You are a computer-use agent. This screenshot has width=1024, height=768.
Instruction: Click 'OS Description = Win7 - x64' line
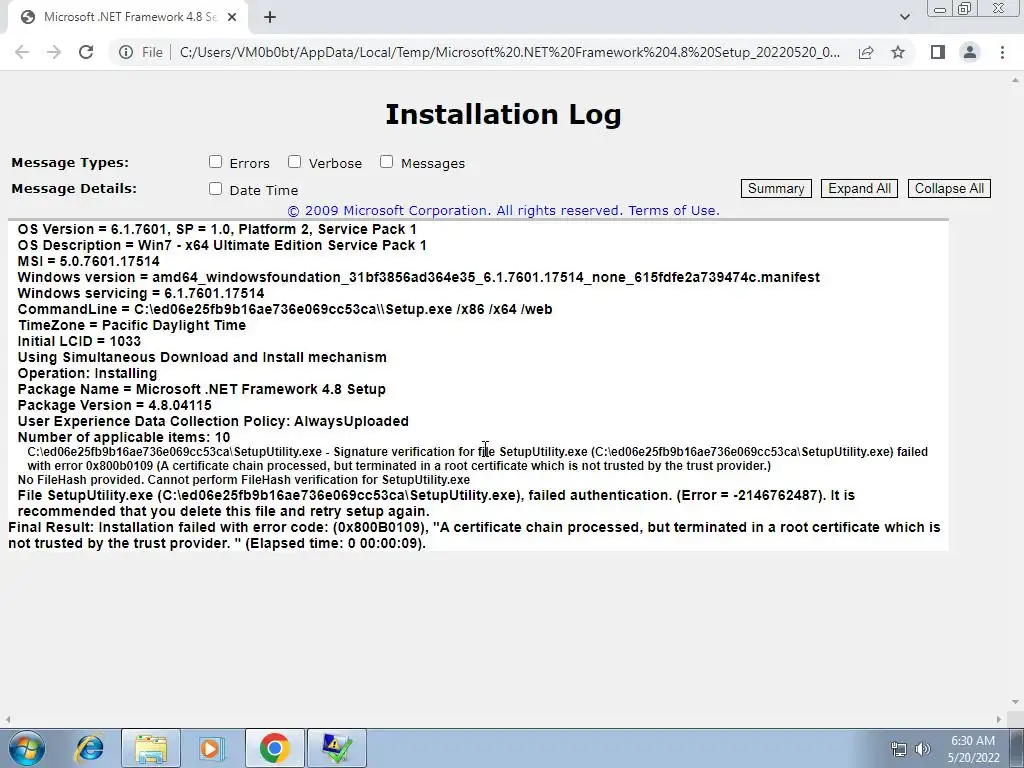(222, 245)
